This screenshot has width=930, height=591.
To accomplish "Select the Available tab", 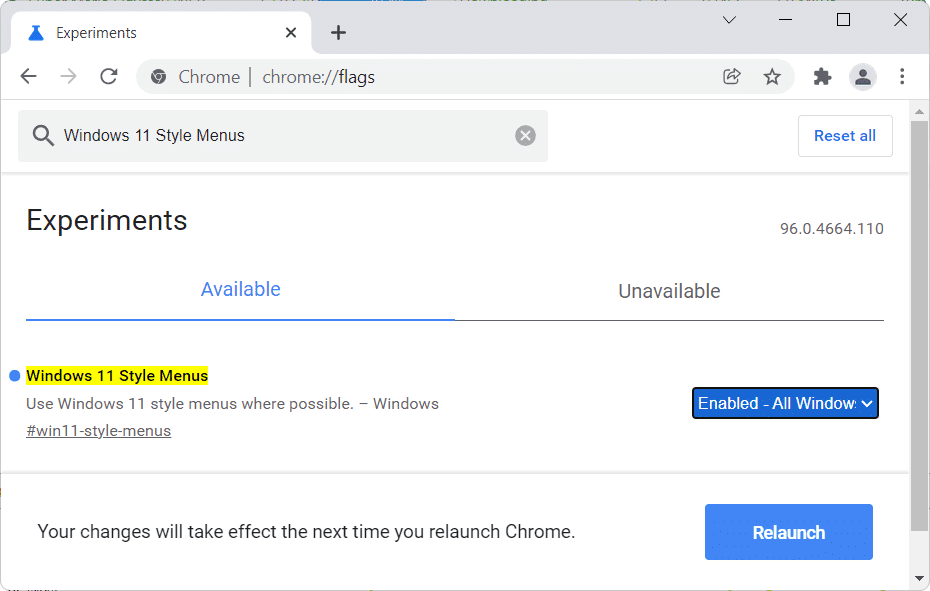I will [x=240, y=290].
